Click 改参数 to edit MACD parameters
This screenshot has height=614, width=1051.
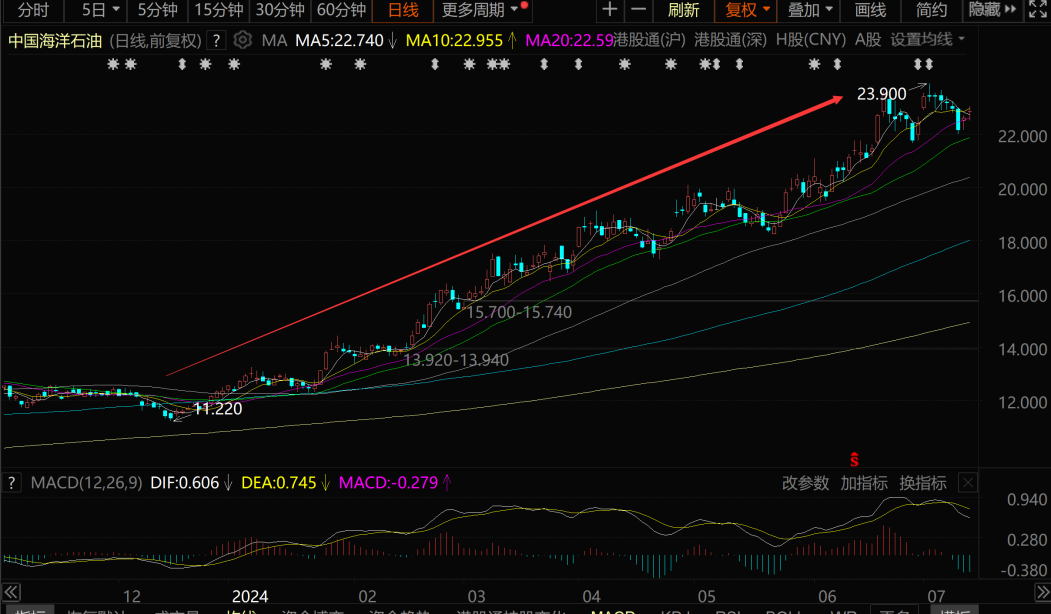pos(805,483)
